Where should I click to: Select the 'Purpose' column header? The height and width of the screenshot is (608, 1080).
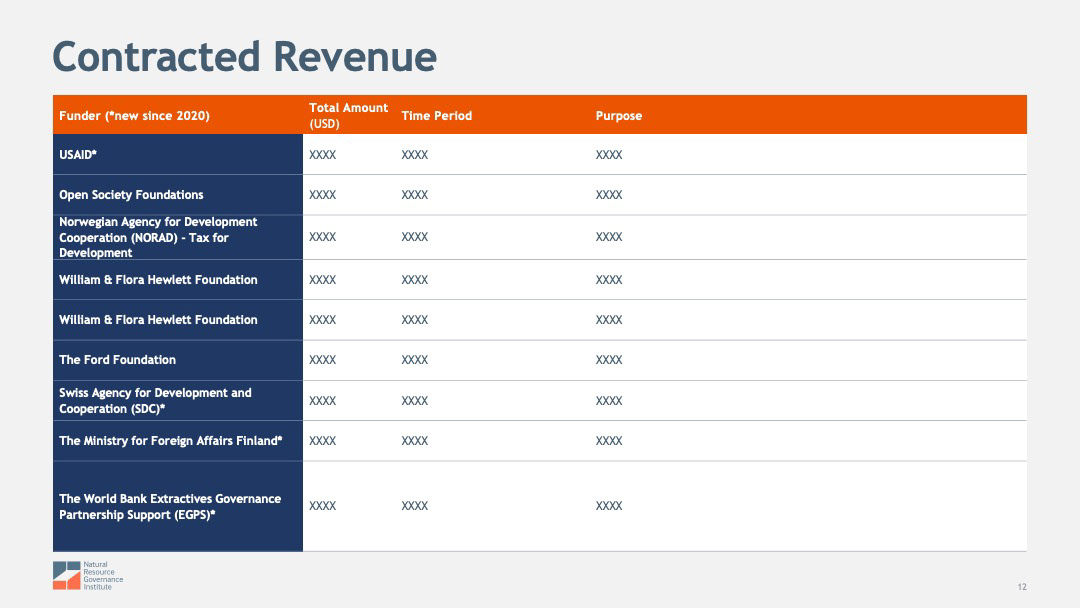[808, 115]
